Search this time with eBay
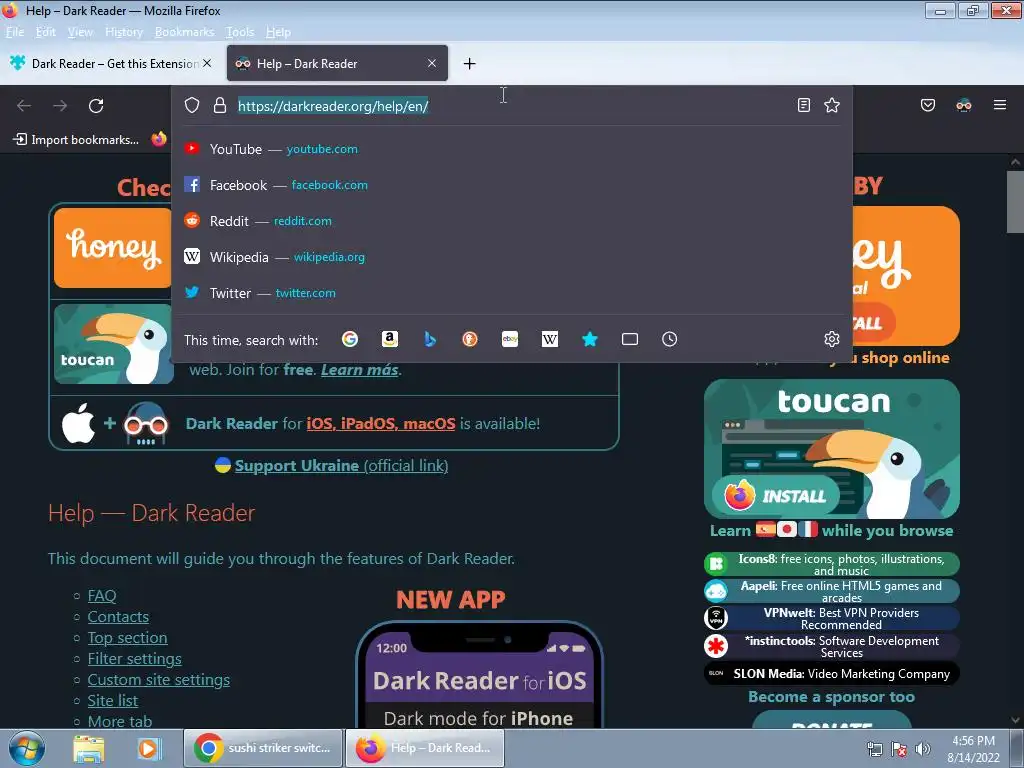1024x768 pixels. click(x=510, y=339)
